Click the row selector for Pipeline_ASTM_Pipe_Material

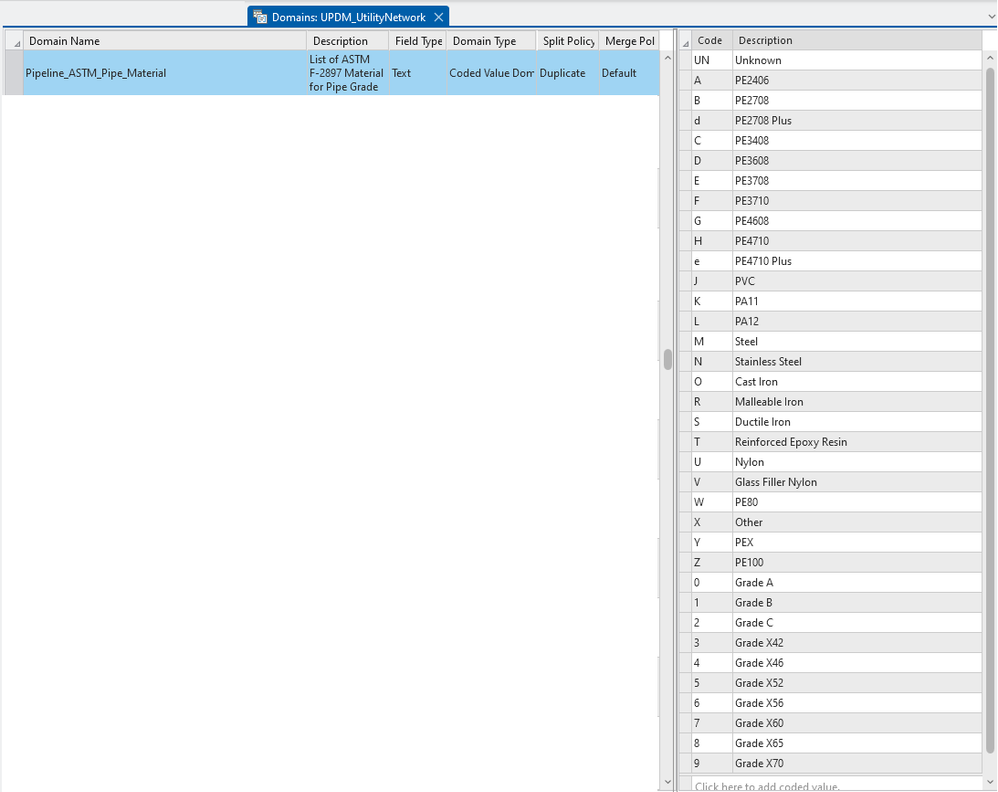[x=14, y=73]
